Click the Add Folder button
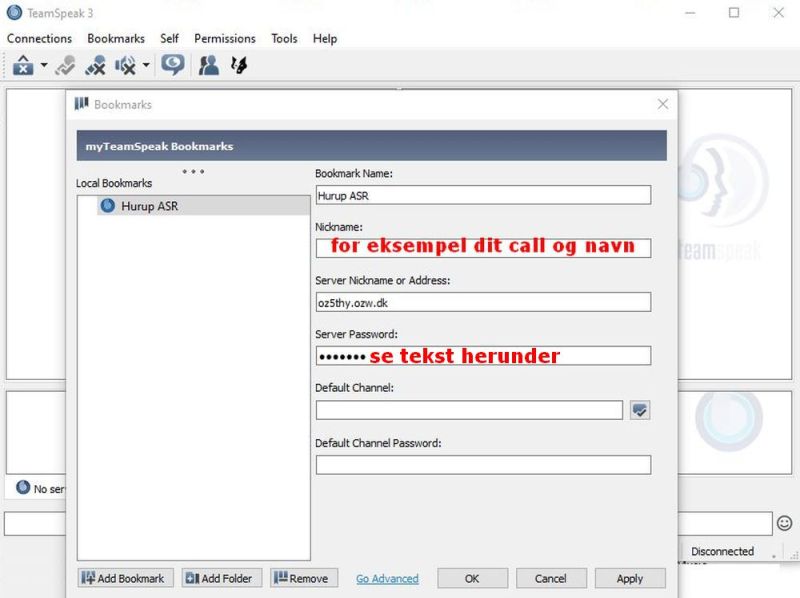The image size is (800, 598). coord(221,578)
